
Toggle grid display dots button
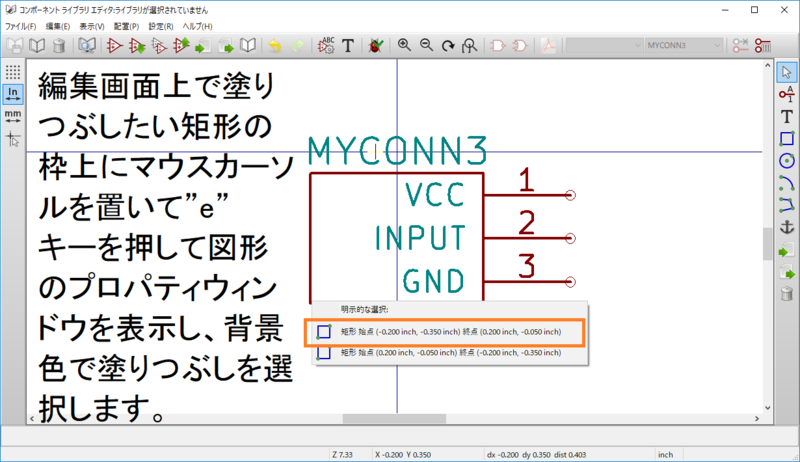tap(13, 72)
